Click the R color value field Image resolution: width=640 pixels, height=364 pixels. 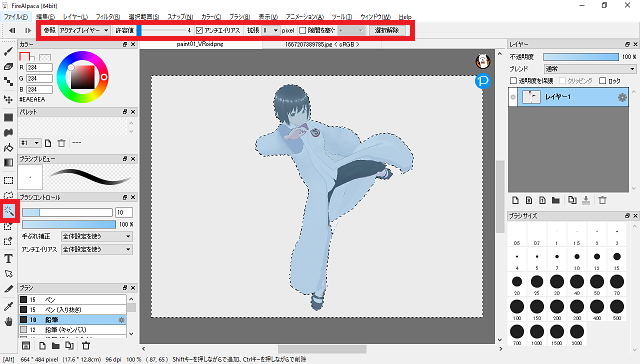[39, 67]
